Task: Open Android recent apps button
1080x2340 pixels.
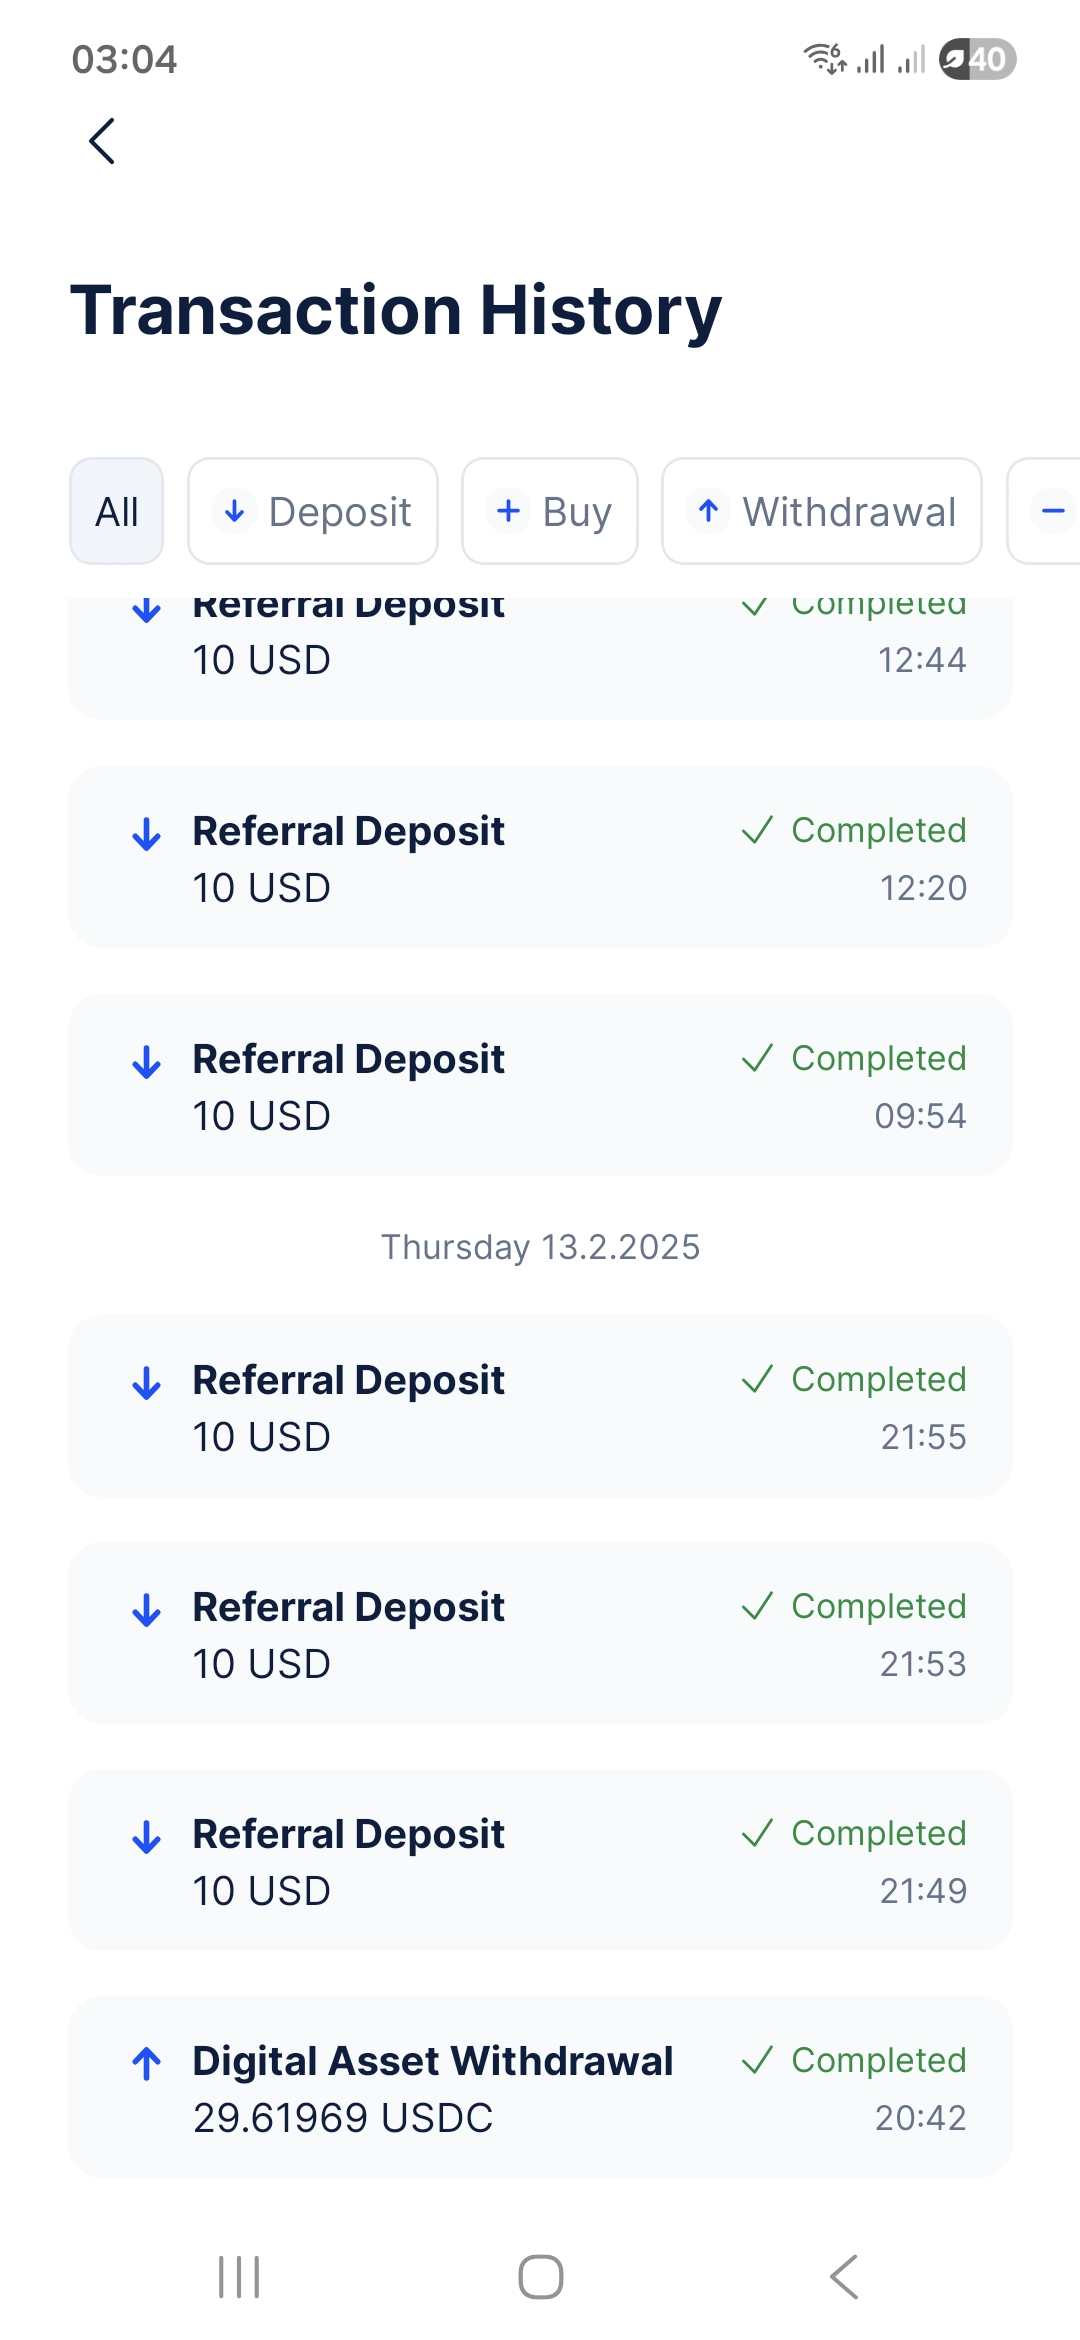Action: click(239, 2277)
